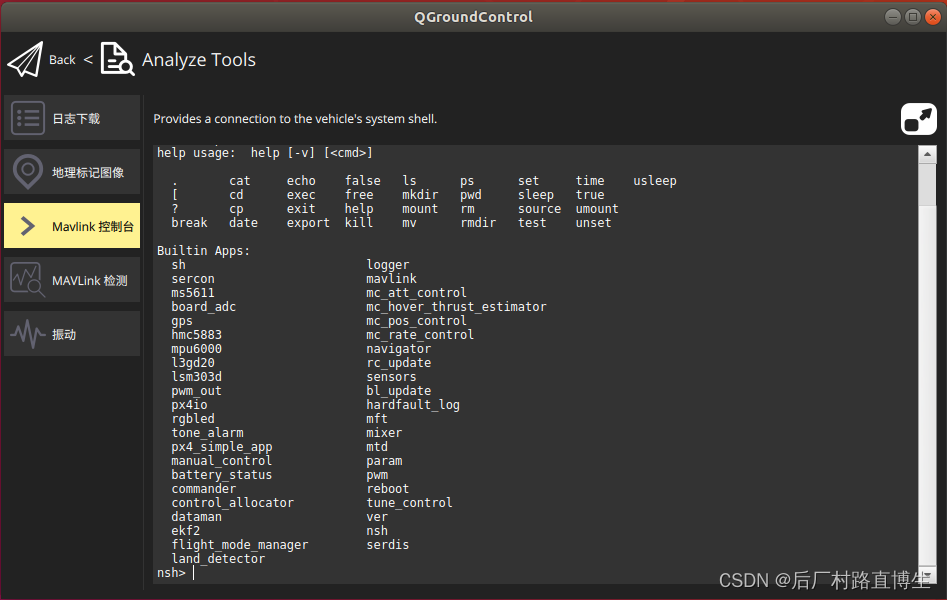This screenshot has height=600, width=947.
Task: Click the Analyze Tools magnifier document icon
Action: 117,60
